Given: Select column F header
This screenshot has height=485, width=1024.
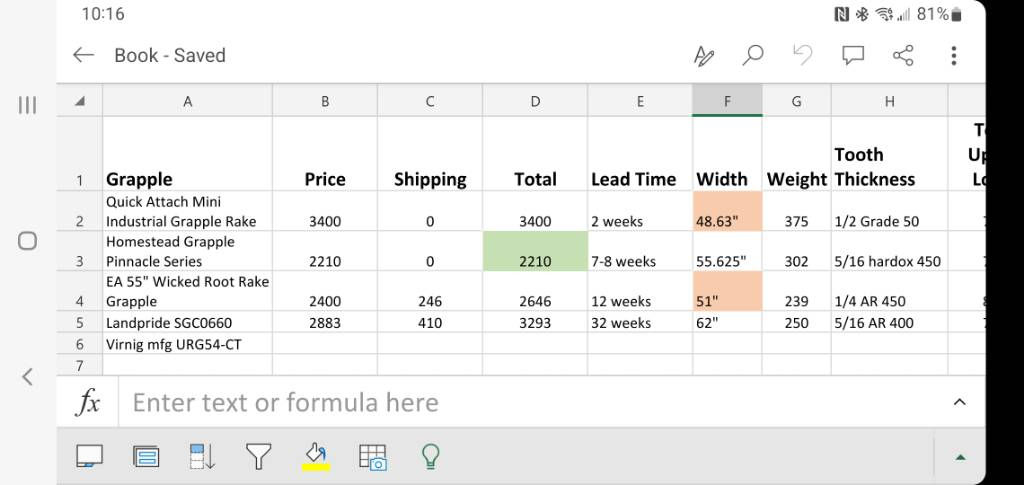Looking at the screenshot, I should (727, 101).
